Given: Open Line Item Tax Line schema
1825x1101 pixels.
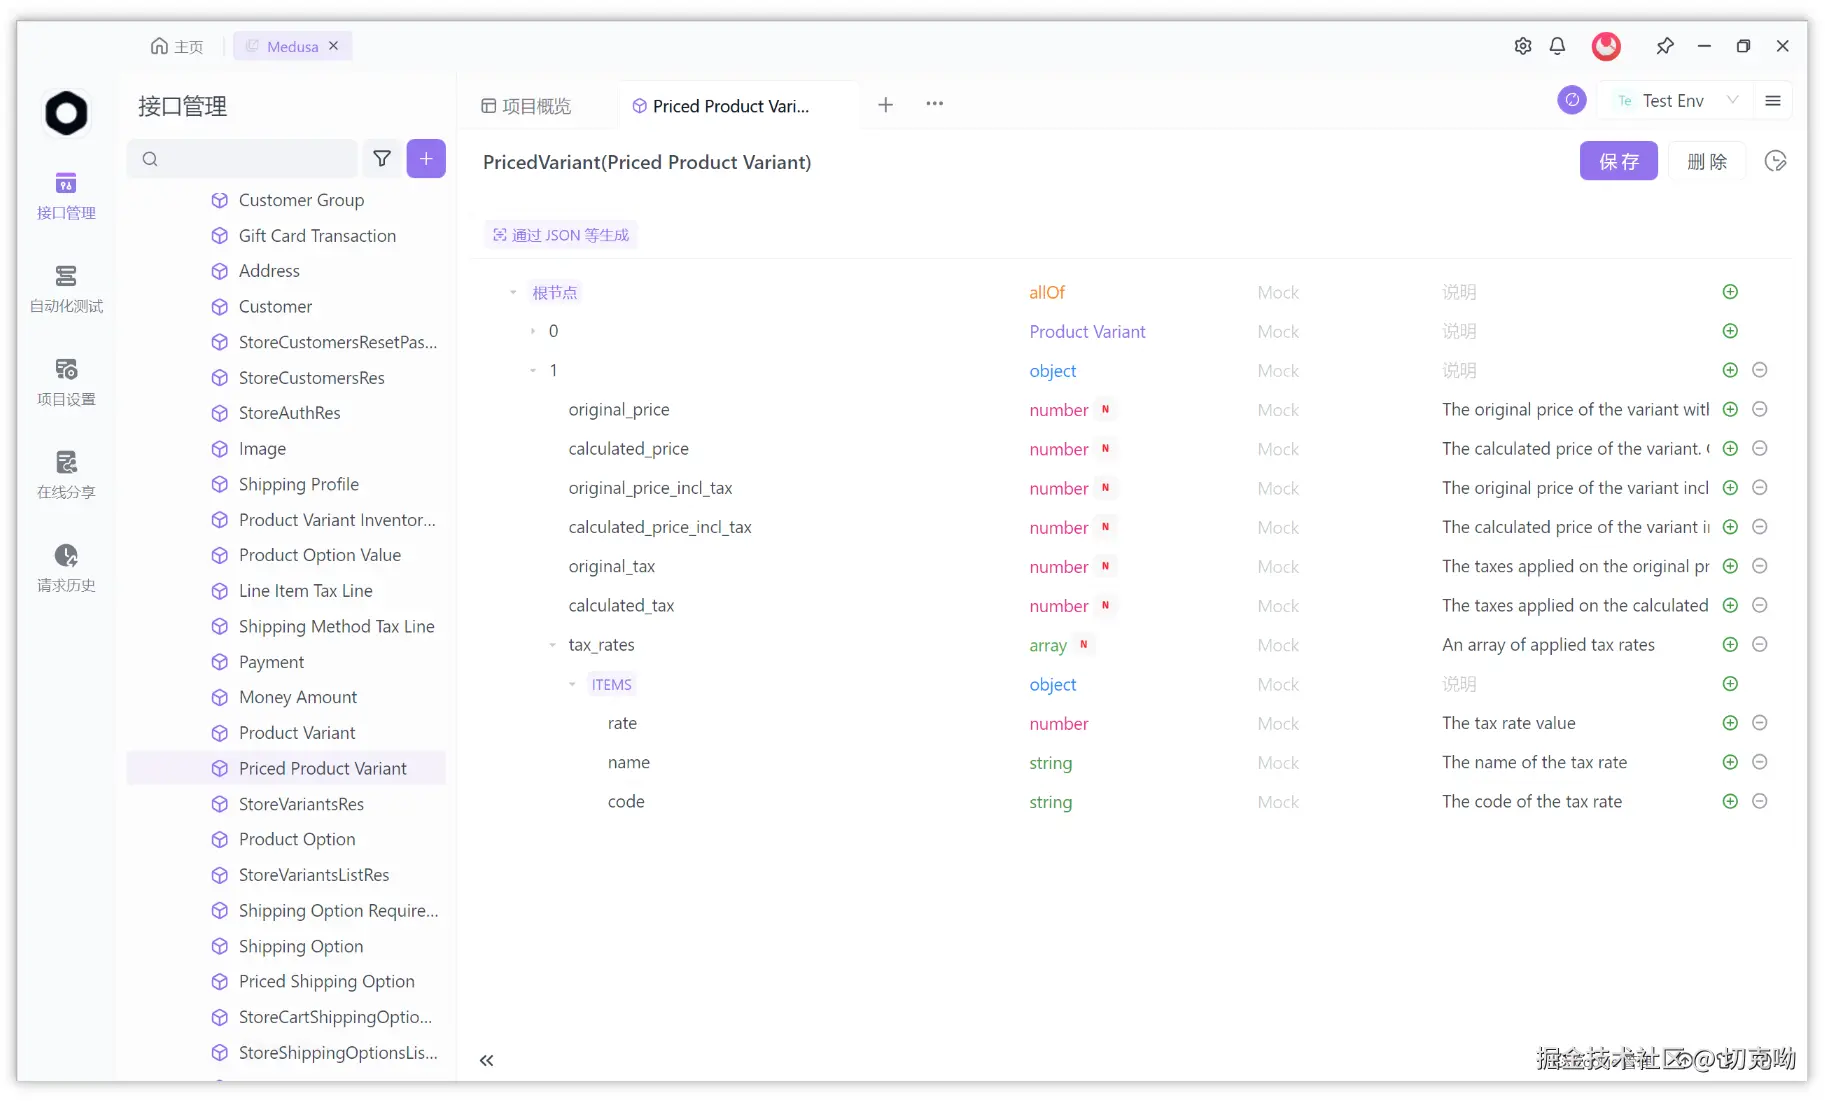Looking at the screenshot, I should click(305, 591).
